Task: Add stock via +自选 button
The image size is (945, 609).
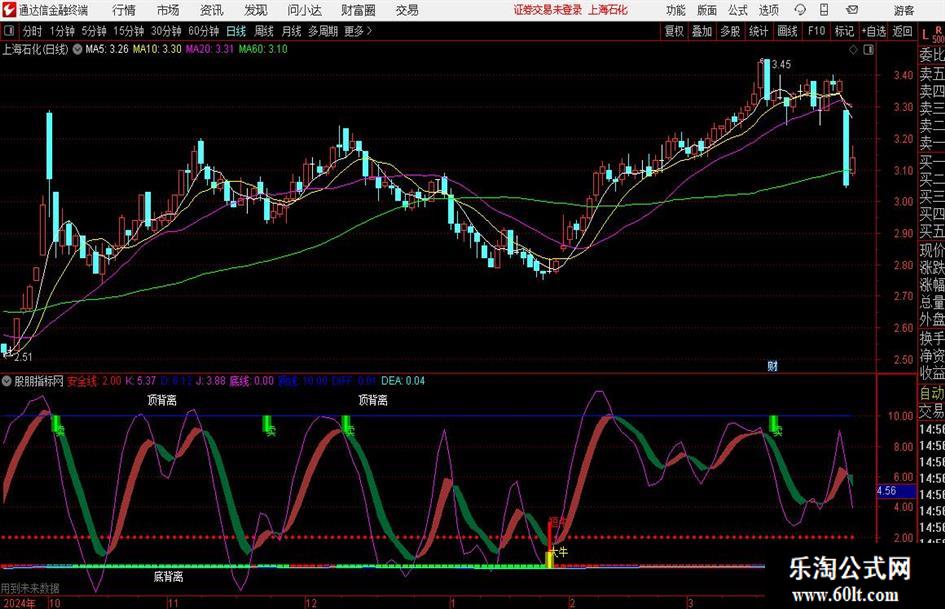Action: tap(873, 31)
